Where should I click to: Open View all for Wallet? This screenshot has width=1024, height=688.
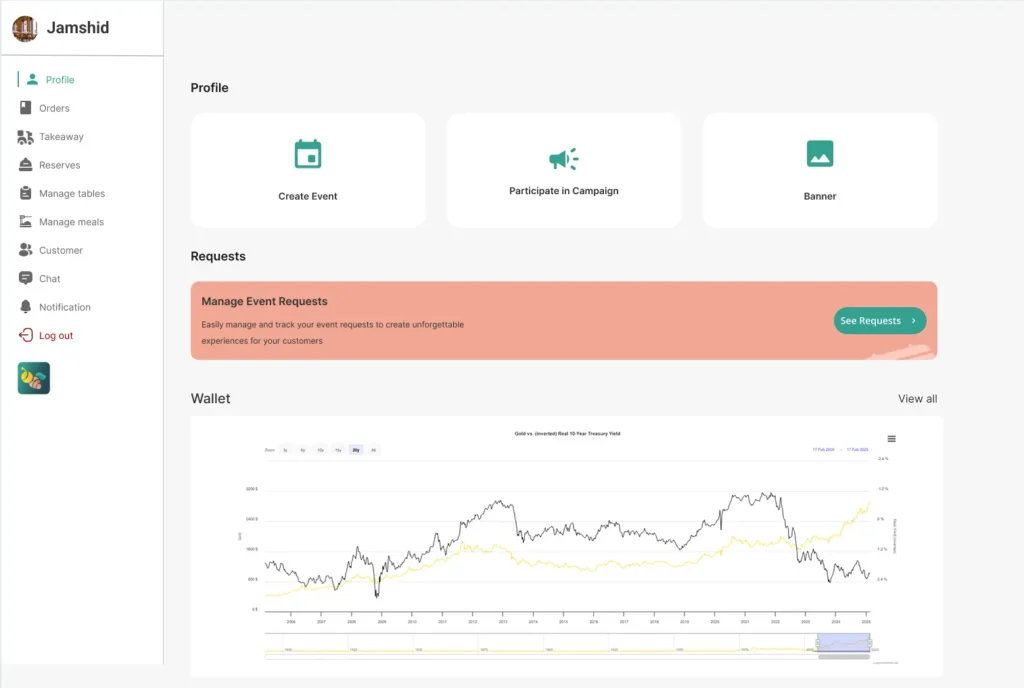pyautogui.click(x=917, y=399)
